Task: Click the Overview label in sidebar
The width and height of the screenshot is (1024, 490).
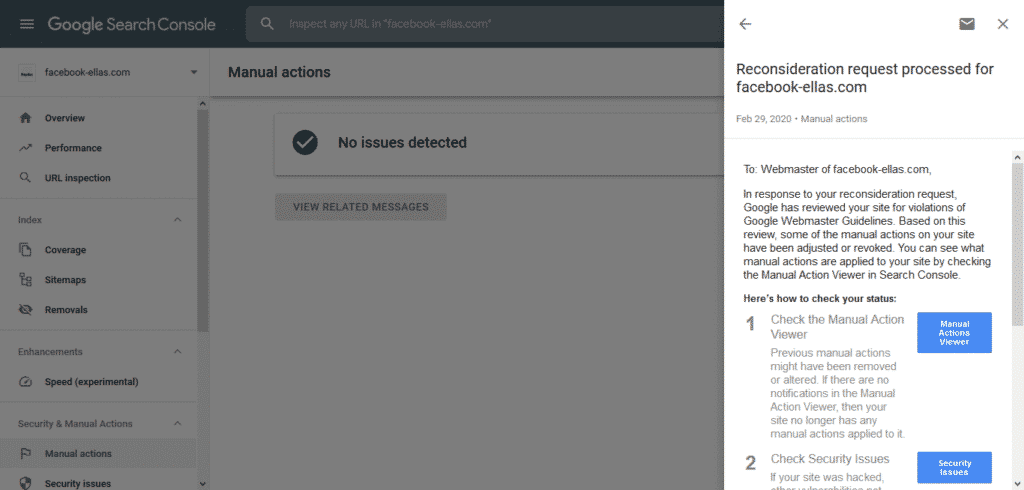Action: [65, 118]
